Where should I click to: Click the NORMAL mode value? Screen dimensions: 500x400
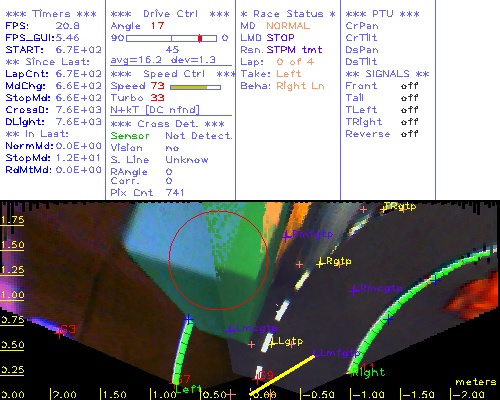pyautogui.click(x=288, y=26)
